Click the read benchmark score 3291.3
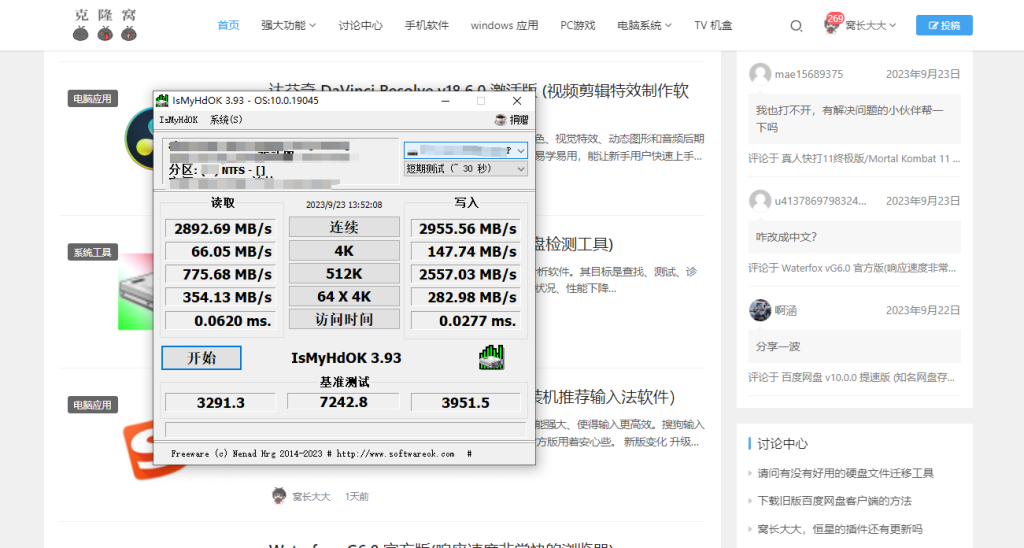Viewport: 1024px width, 548px height. point(220,402)
